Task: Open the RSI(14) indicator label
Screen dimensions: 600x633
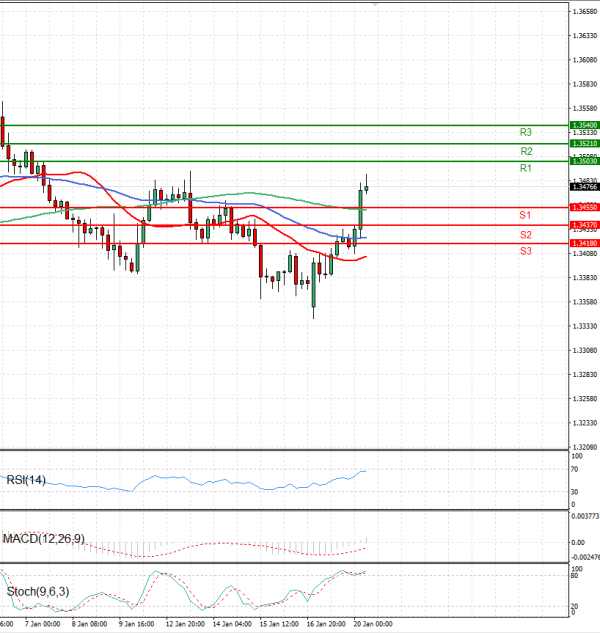Action: click(27, 480)
